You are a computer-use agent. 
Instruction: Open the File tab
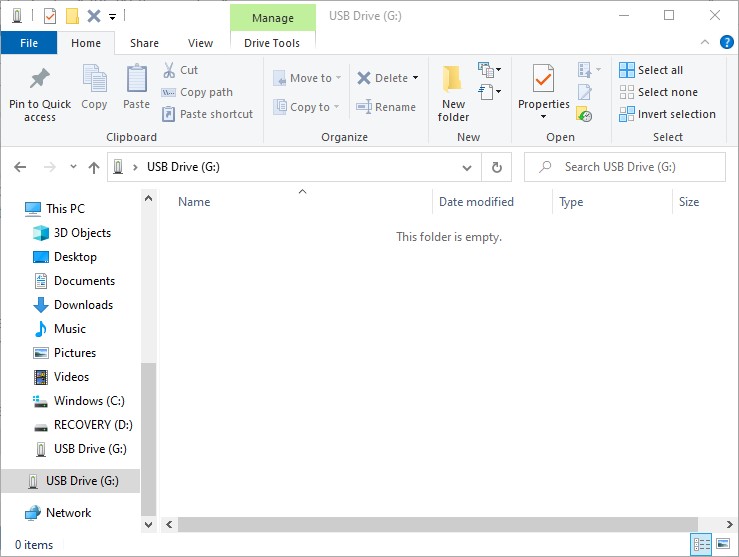[x=29, y=43]
